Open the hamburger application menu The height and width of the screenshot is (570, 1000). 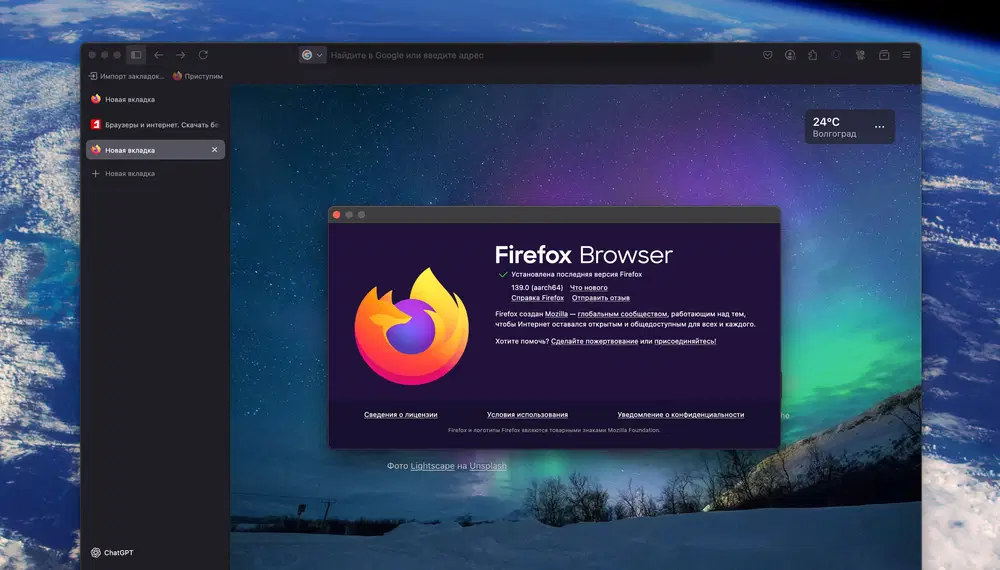pos(906,55)
